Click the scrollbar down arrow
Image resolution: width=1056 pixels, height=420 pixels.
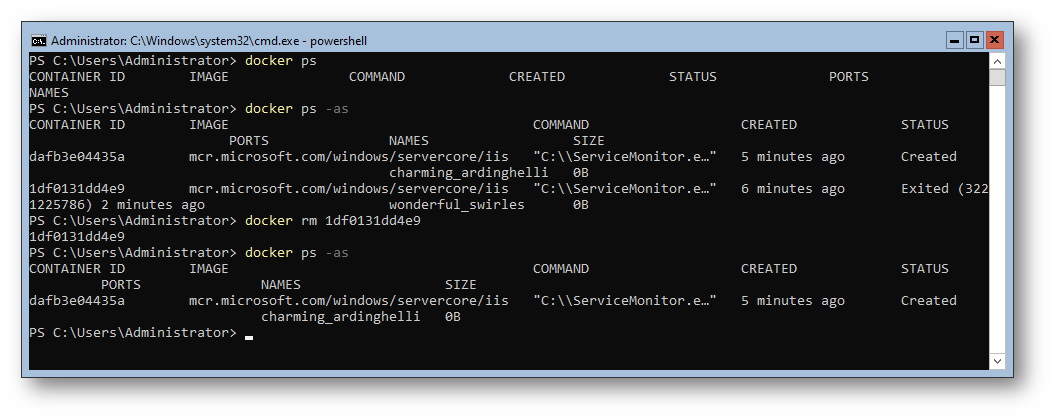[997, 361]
